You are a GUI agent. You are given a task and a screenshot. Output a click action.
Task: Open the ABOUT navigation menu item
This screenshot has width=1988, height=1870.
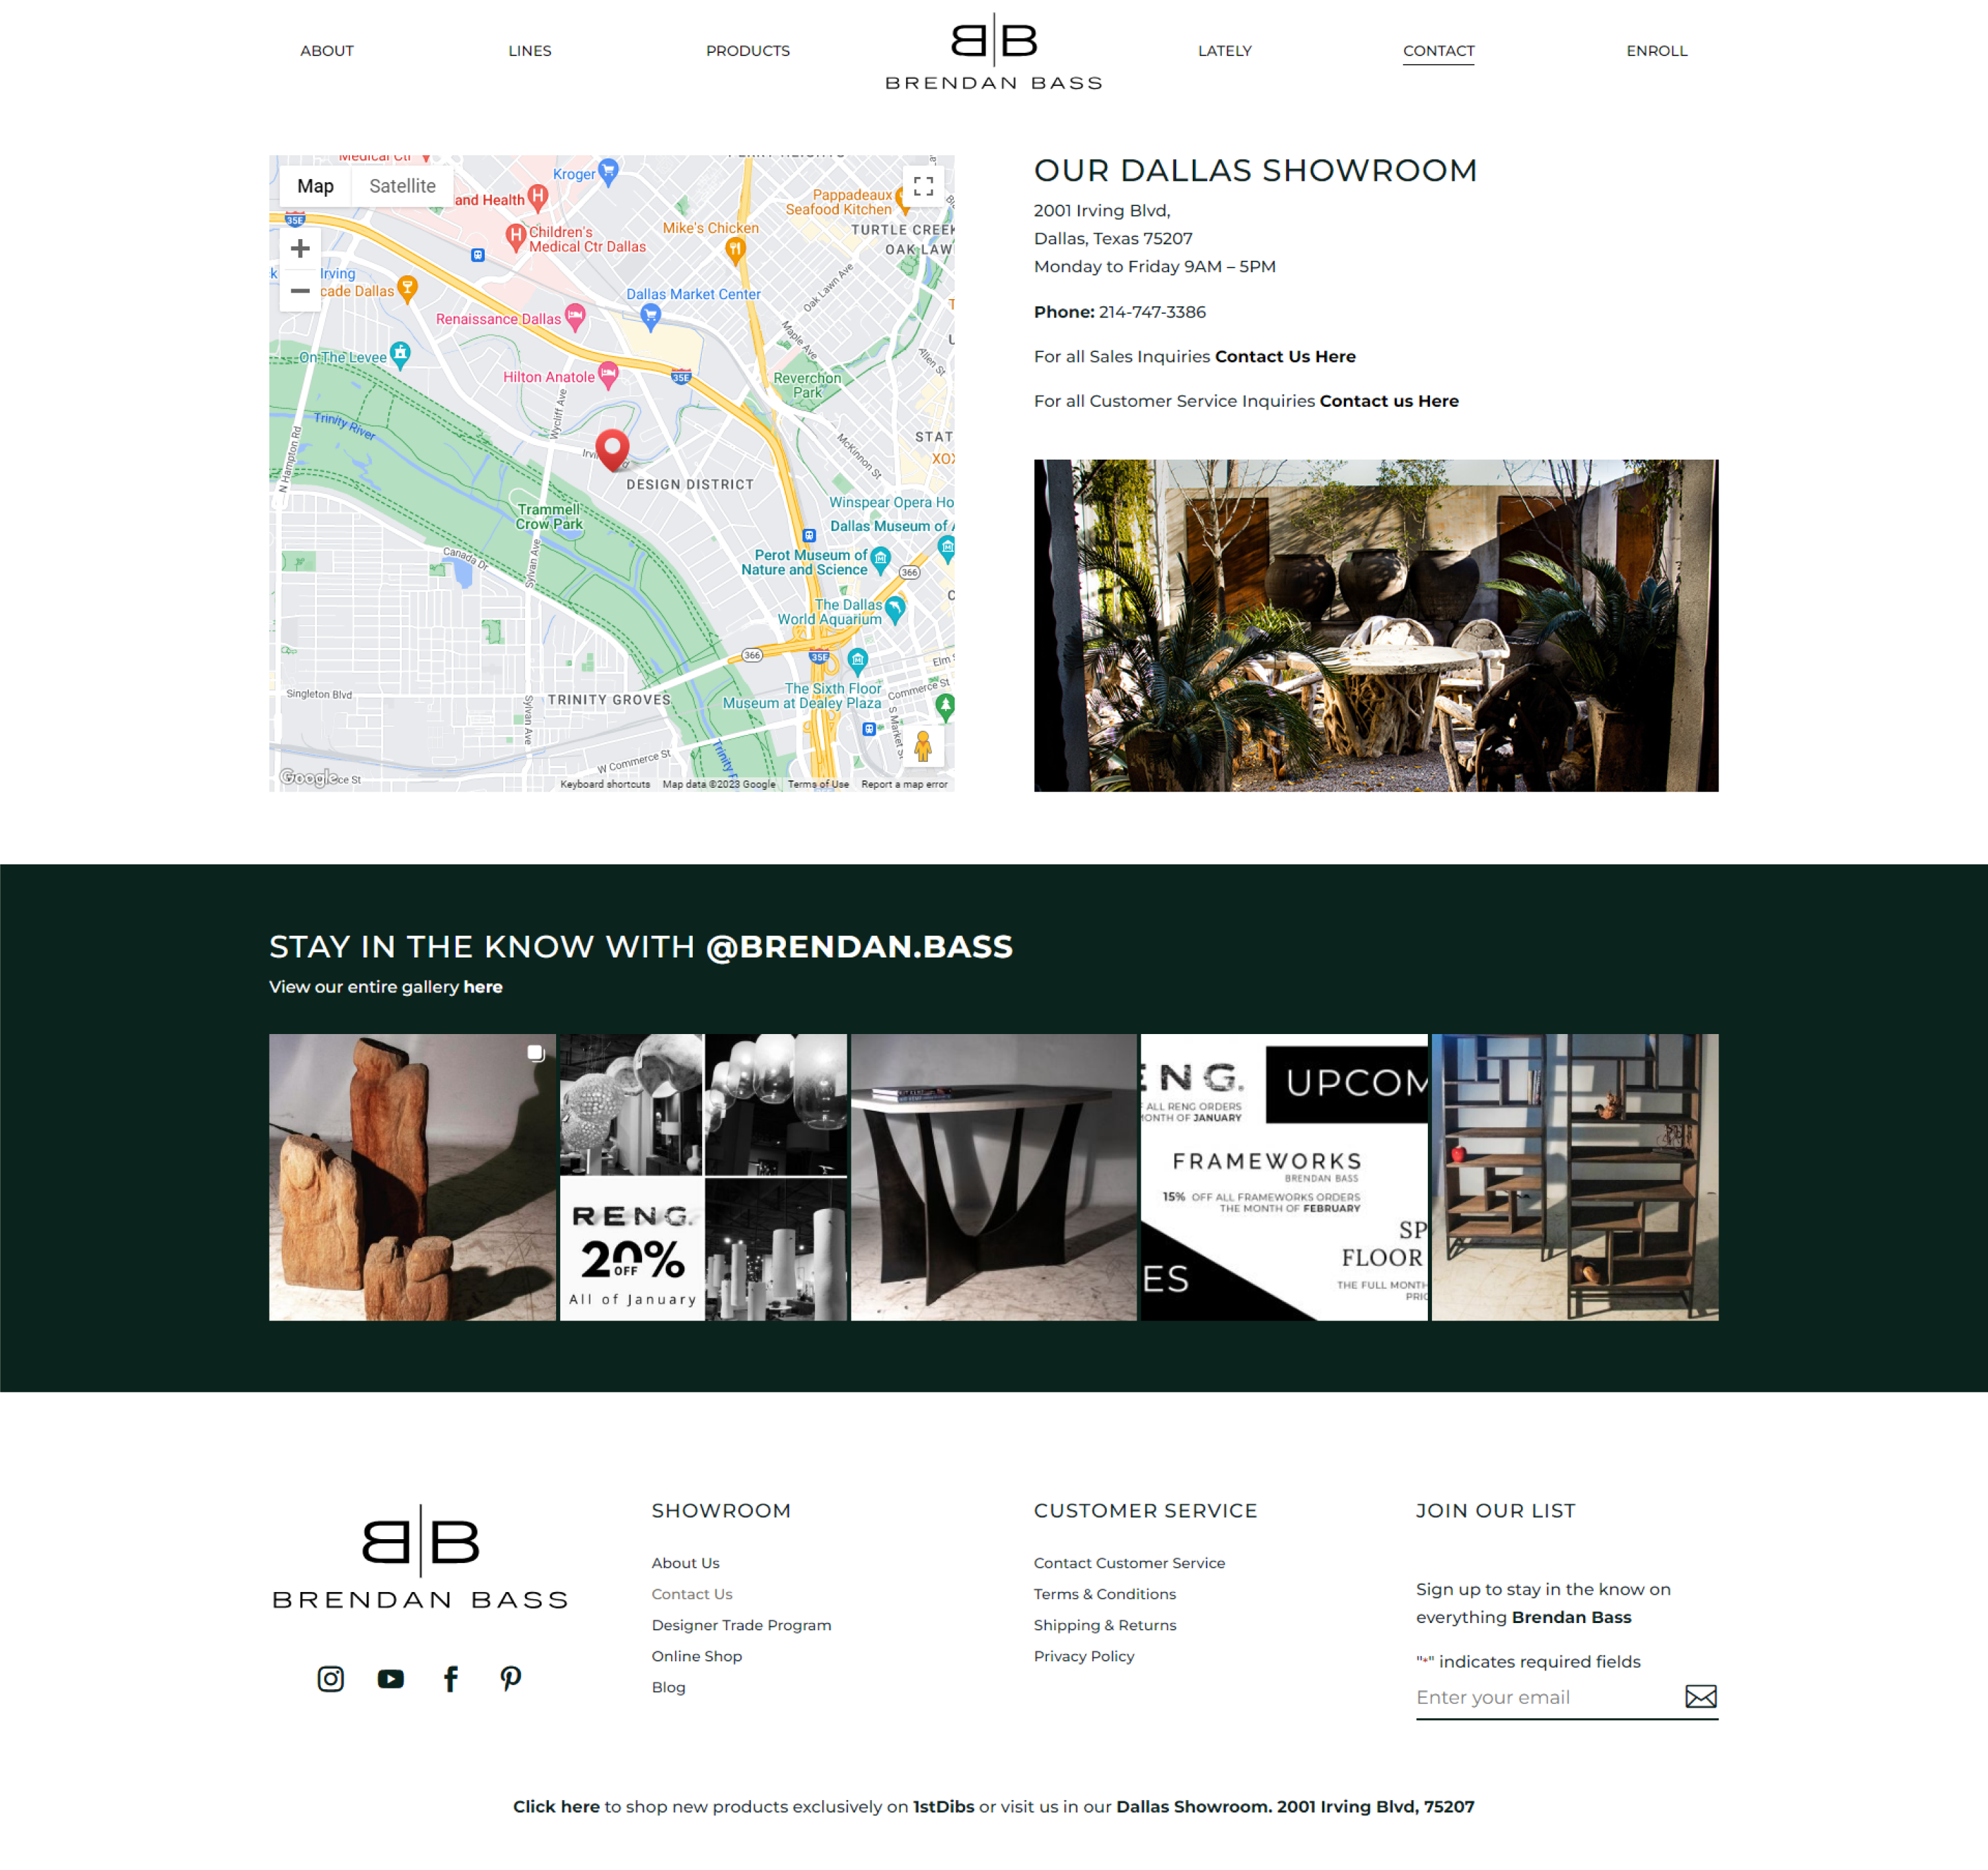[327, 50]
